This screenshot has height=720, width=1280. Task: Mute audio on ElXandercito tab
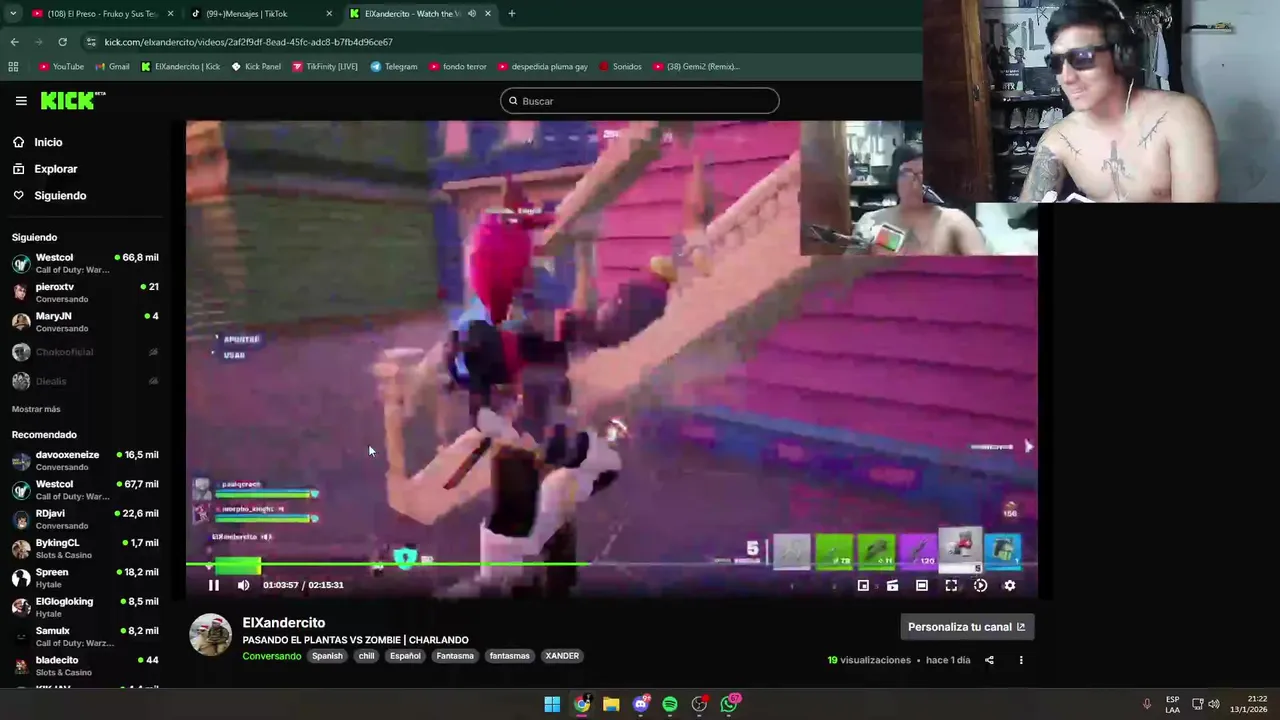tap(471, 14)
